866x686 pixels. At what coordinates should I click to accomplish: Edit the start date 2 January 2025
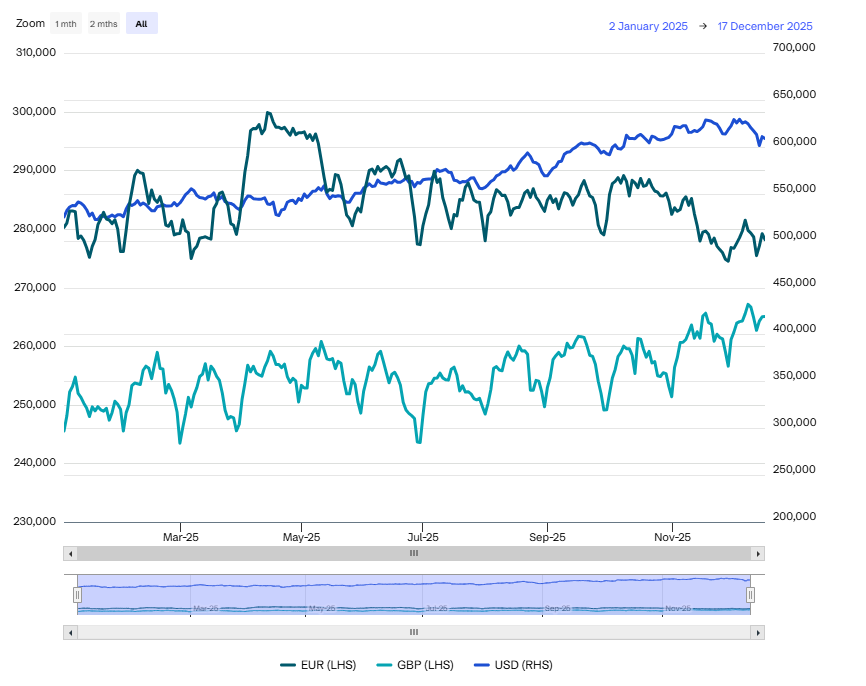(x=648, y=27)
